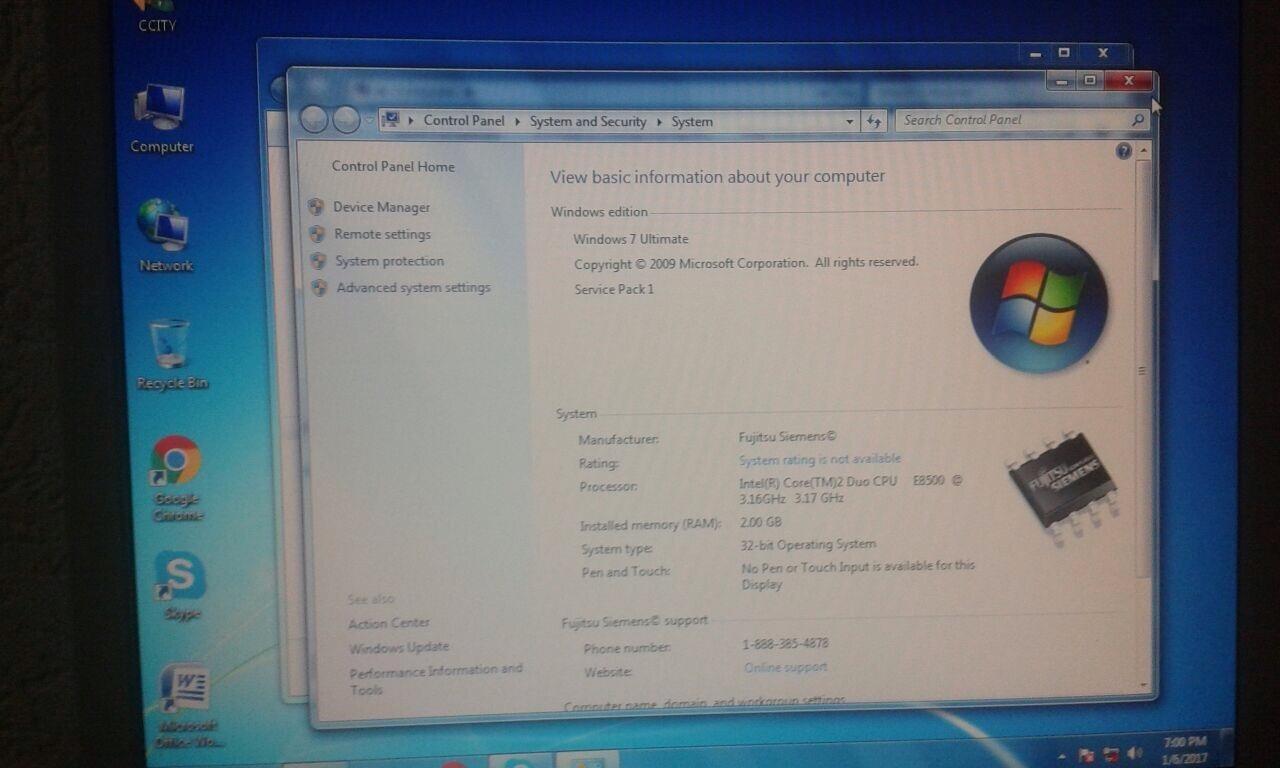
Task: Click phone number '1-888-385-4878'
Action: pyautogui.click(x=786, y=643)
